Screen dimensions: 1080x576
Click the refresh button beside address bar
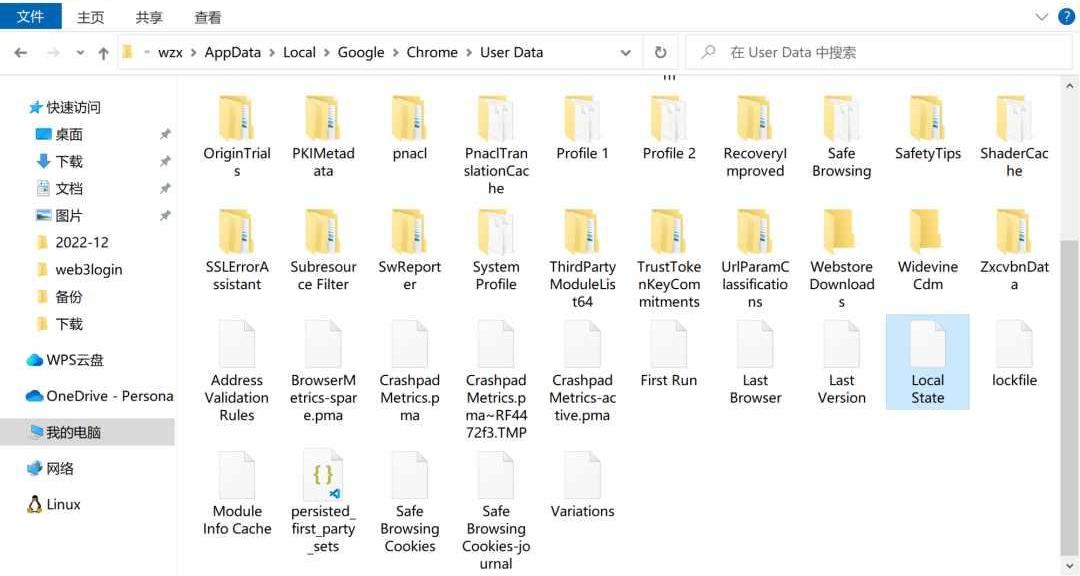(660, 53)
